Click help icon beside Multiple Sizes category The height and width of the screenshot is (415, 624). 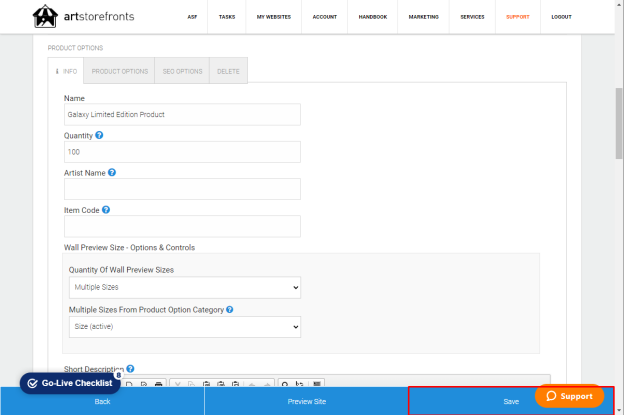click(230, 310)
